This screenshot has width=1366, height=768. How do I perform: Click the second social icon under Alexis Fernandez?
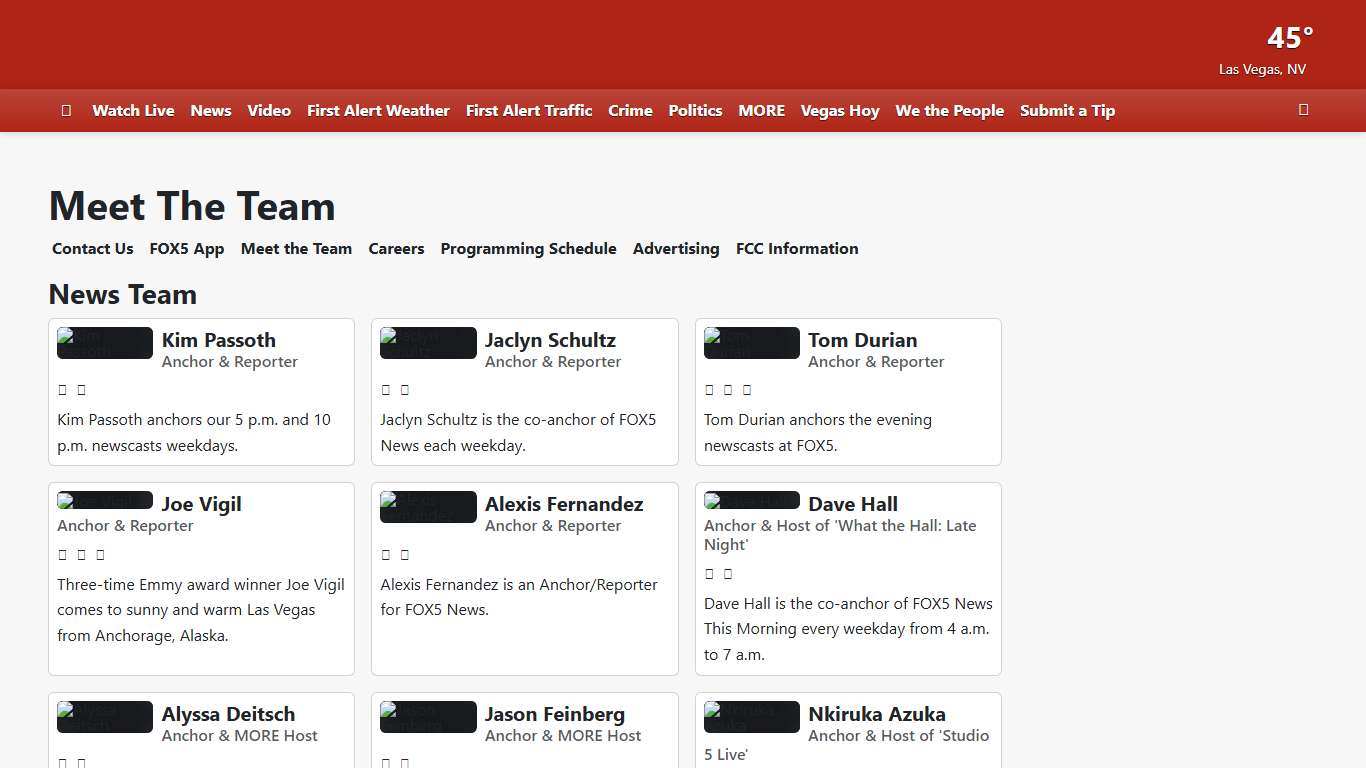coord(405,554)
